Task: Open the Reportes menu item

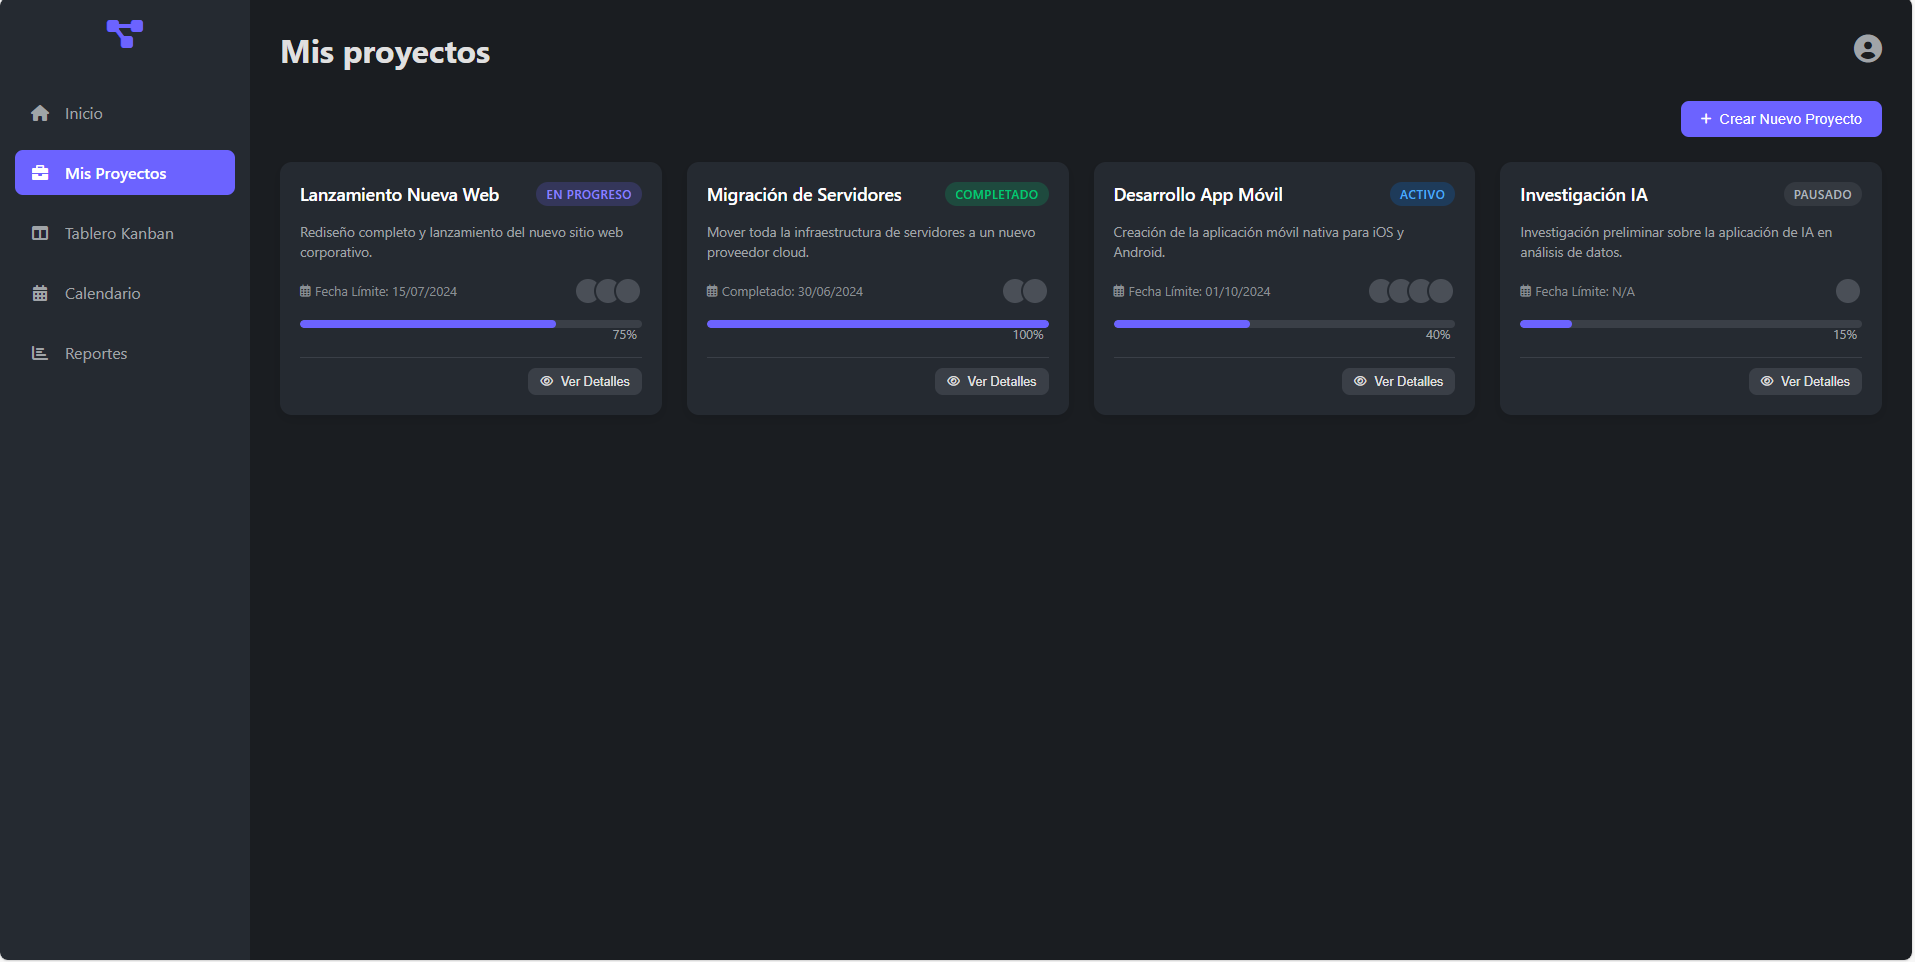Action: [x=96, y=354]
